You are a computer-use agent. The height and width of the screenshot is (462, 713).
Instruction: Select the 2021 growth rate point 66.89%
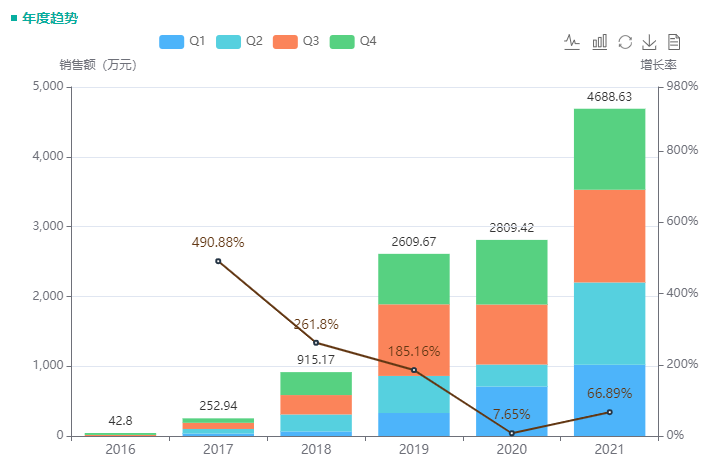click(609, 412)
